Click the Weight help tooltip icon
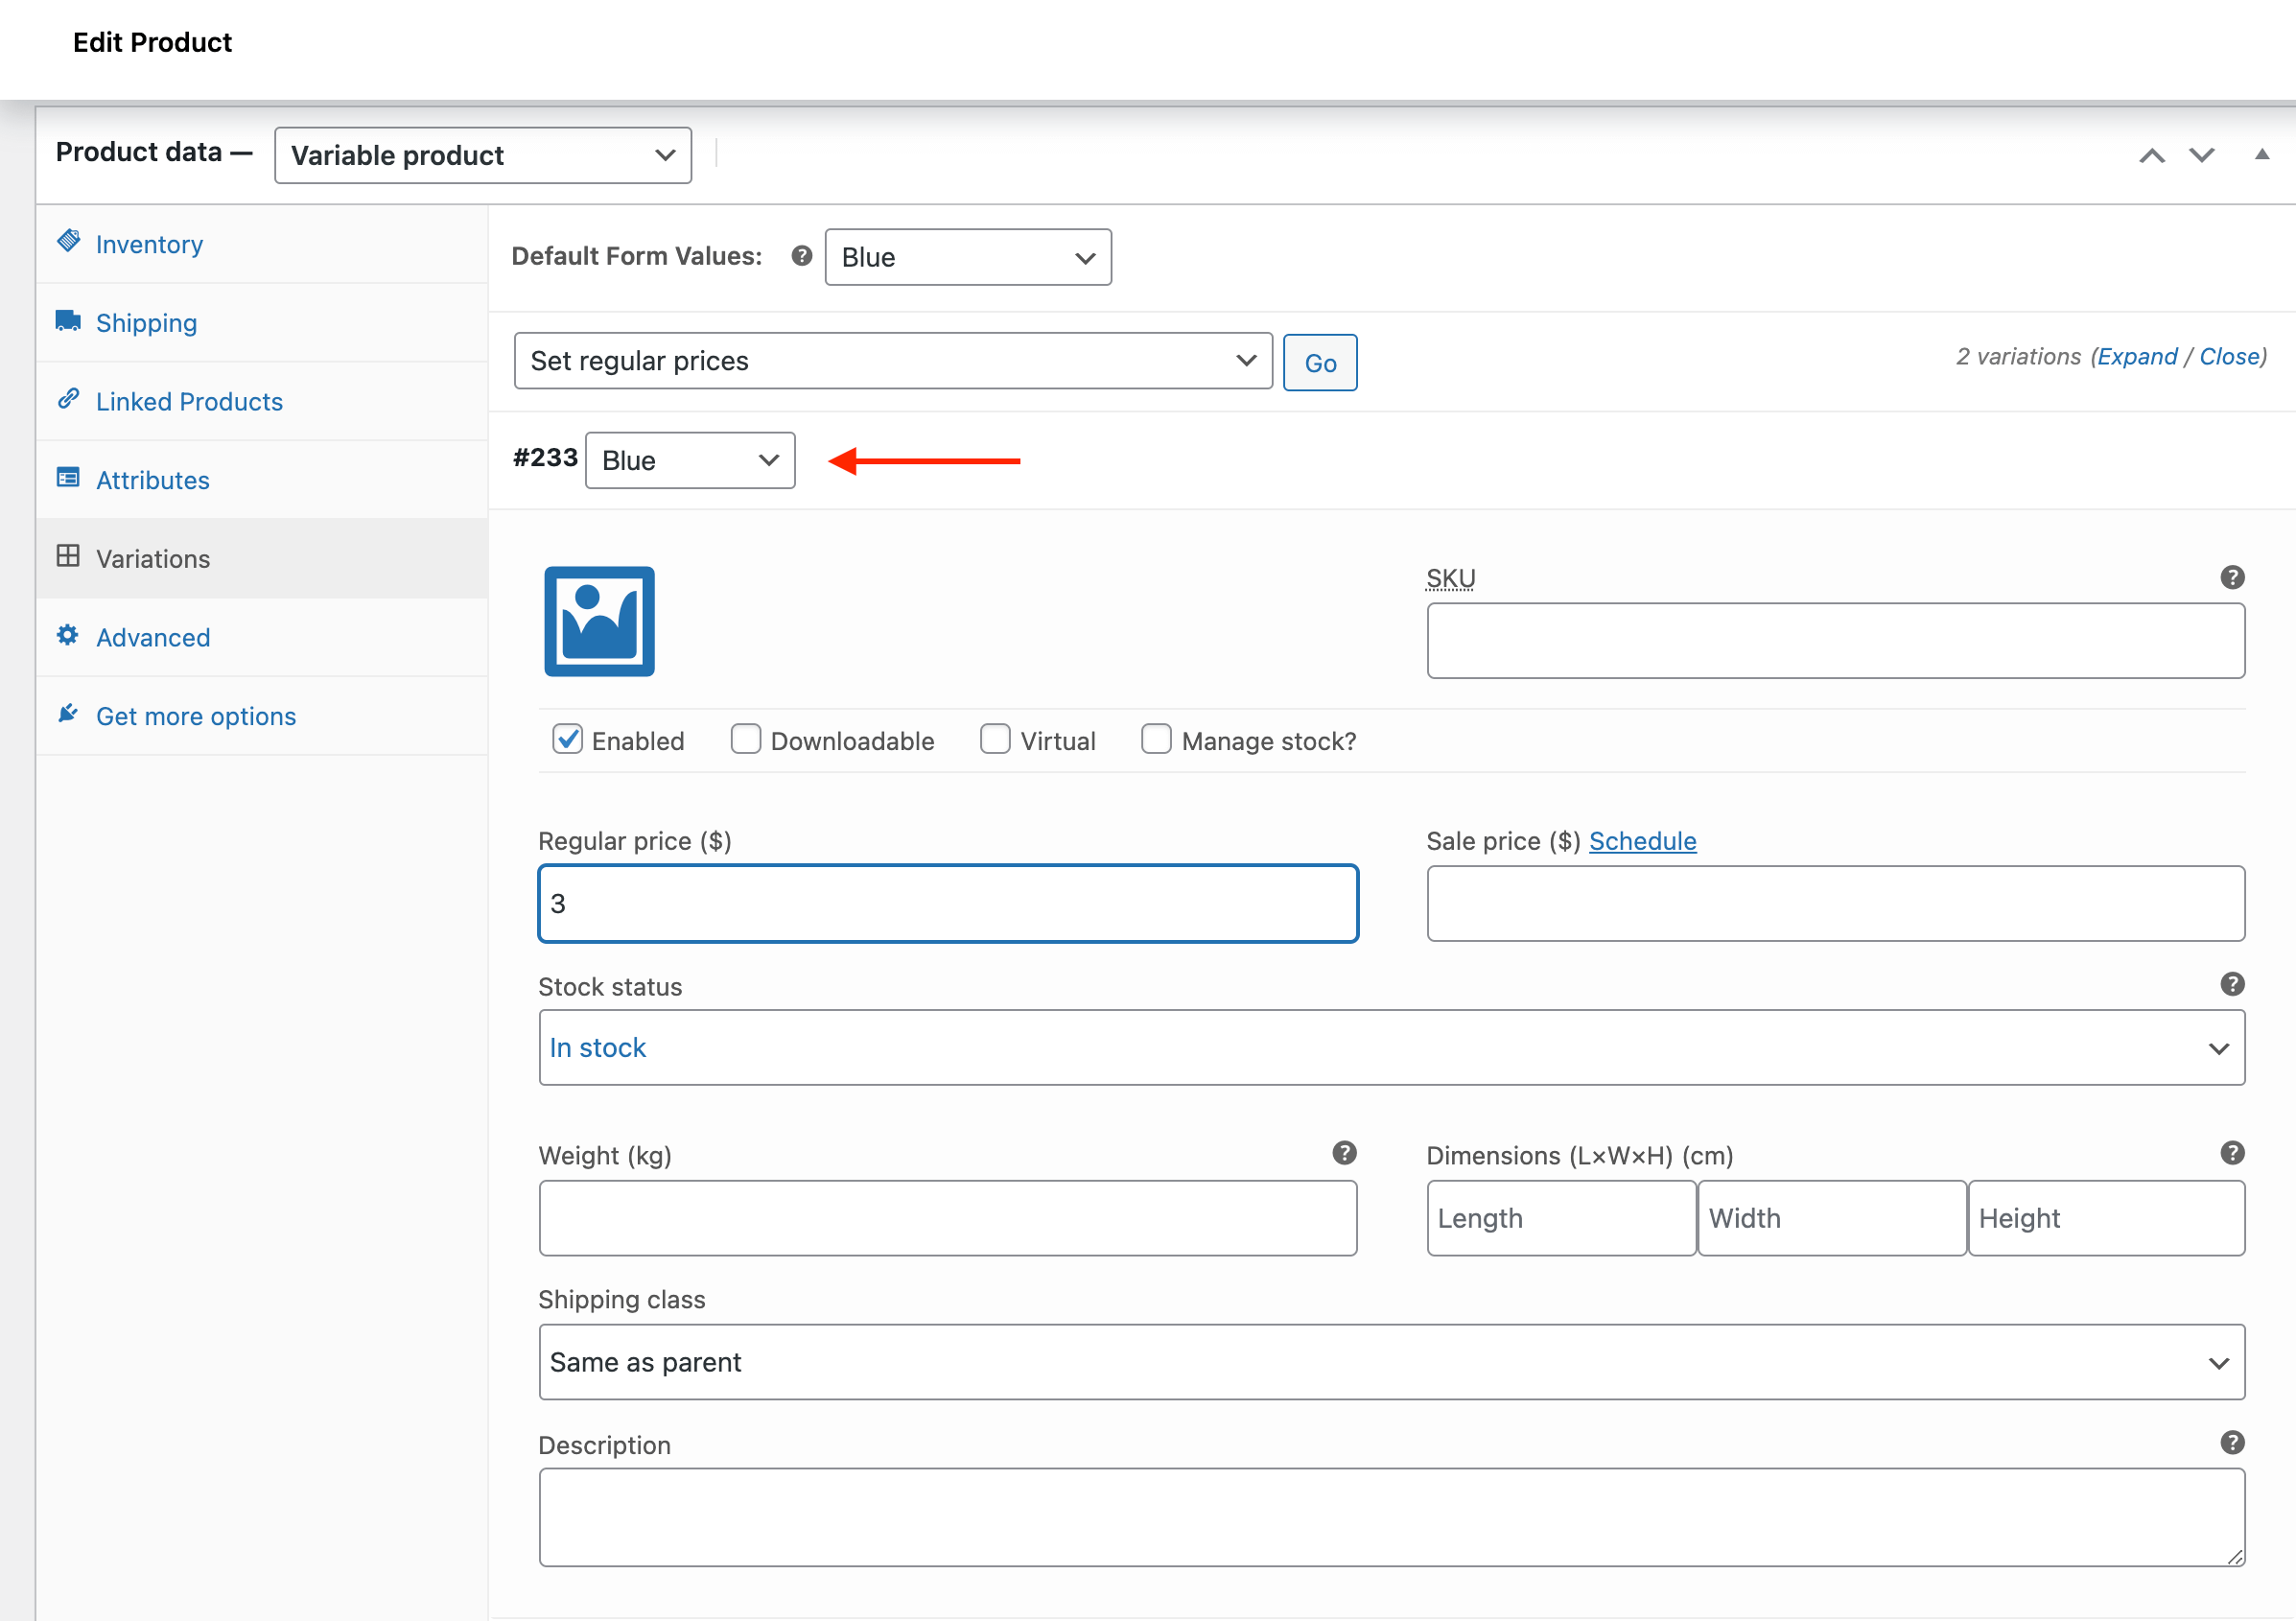The image size is (2296, 1621). point(1344,1153)
